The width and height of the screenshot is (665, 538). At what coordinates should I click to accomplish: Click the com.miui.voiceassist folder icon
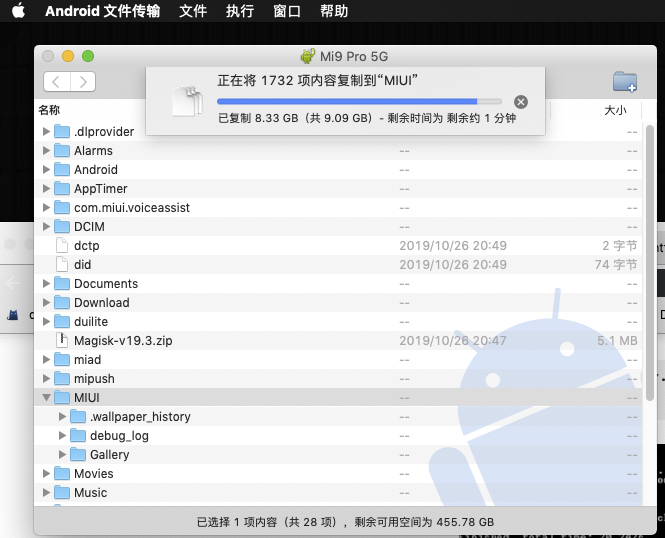click(62, 207)
